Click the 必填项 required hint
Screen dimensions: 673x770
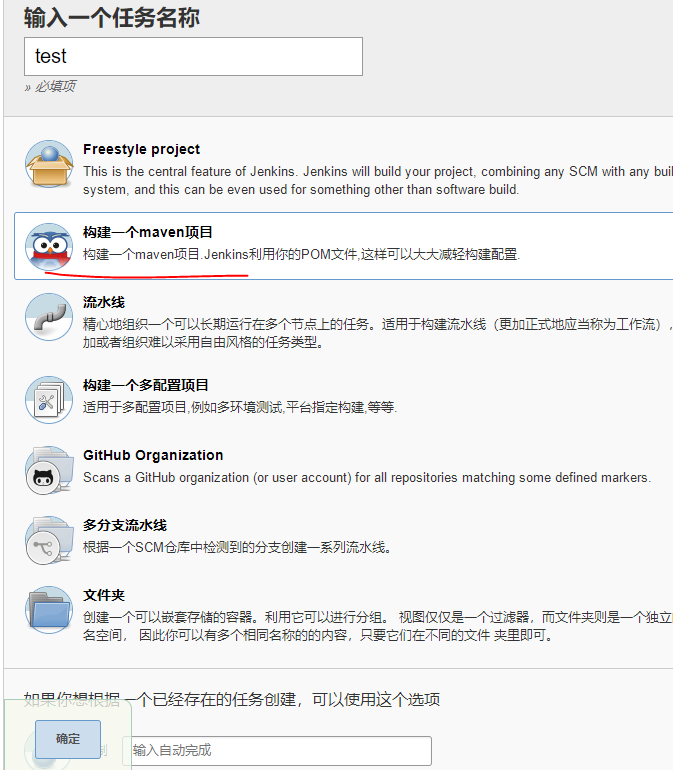[x=50, y=86]
